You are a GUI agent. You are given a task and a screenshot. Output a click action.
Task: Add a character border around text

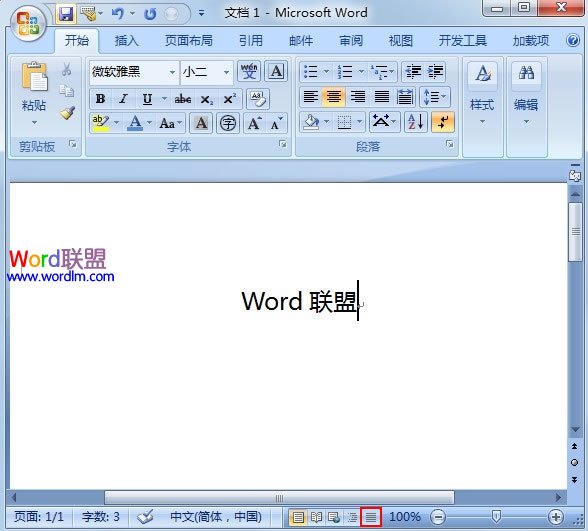(276, 71)
